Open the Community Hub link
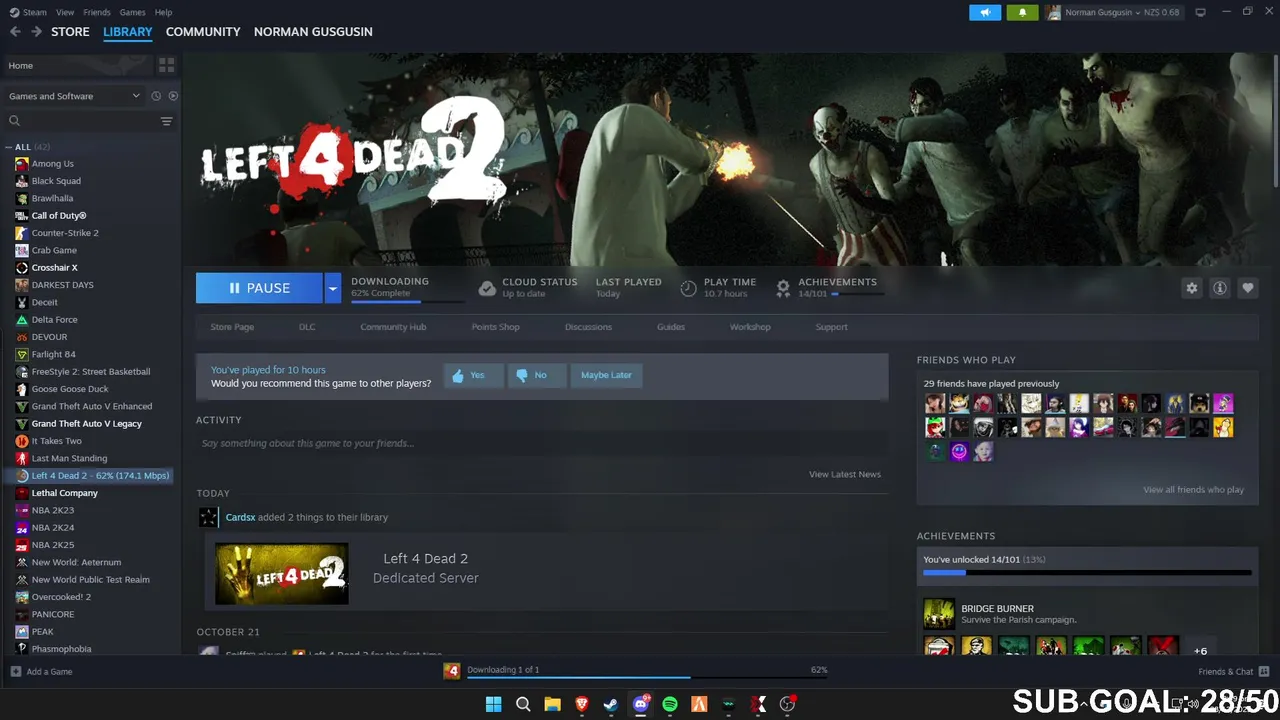Viewport: 1280px width, 720px height. point(393,327)
